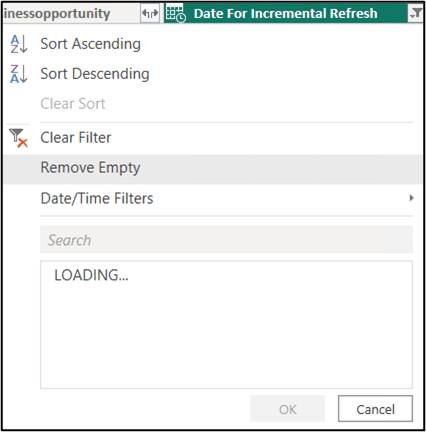Click the Clear Filter funnel icon
Viewport: 426px width, 432px height.
click(x=18, y=138)
